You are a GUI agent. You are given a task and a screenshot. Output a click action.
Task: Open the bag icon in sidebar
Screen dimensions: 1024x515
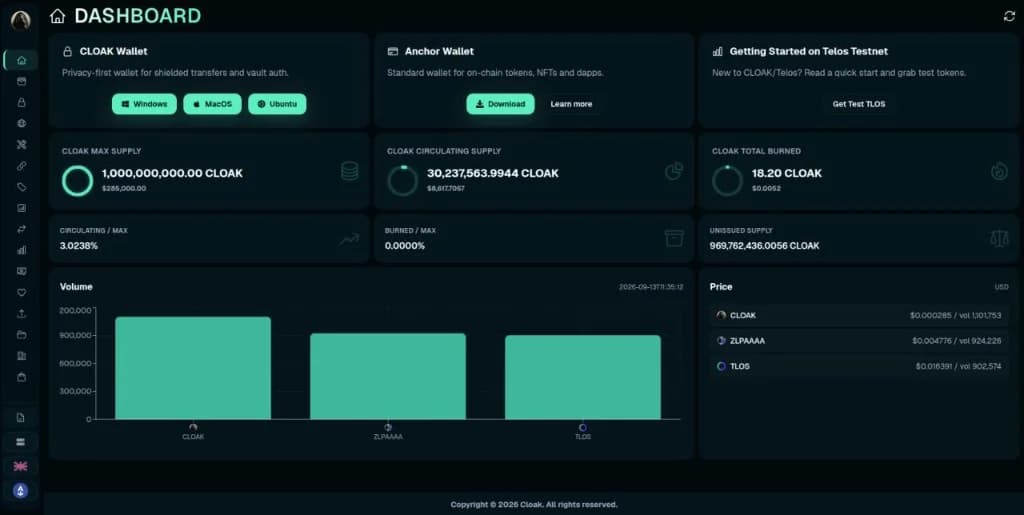pyautogui.click(x=21, y=377)
